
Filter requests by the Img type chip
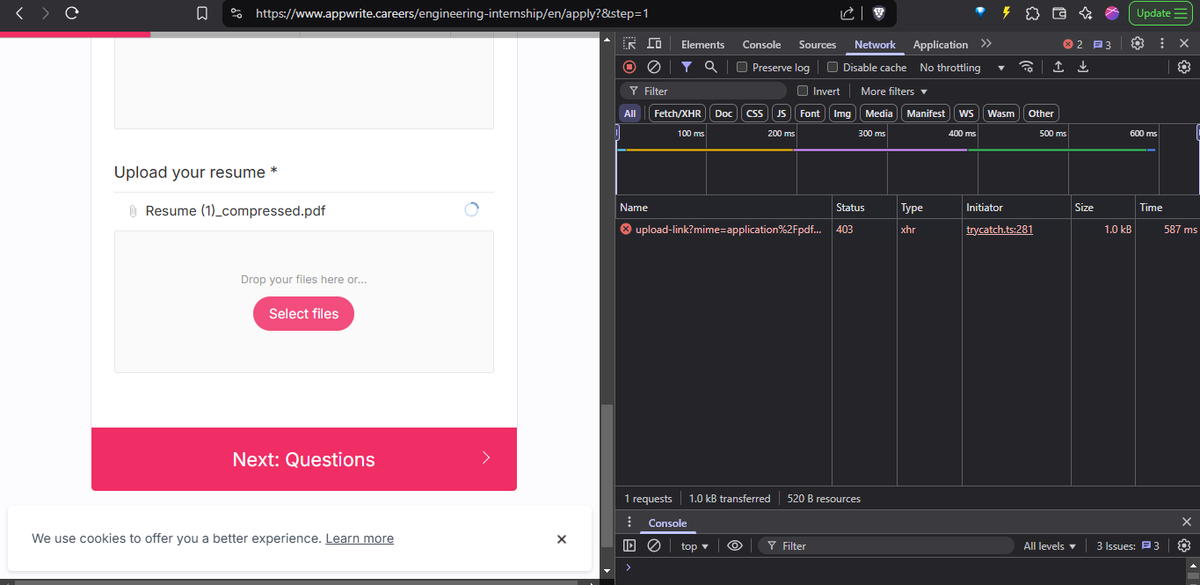tap(842, 113)
